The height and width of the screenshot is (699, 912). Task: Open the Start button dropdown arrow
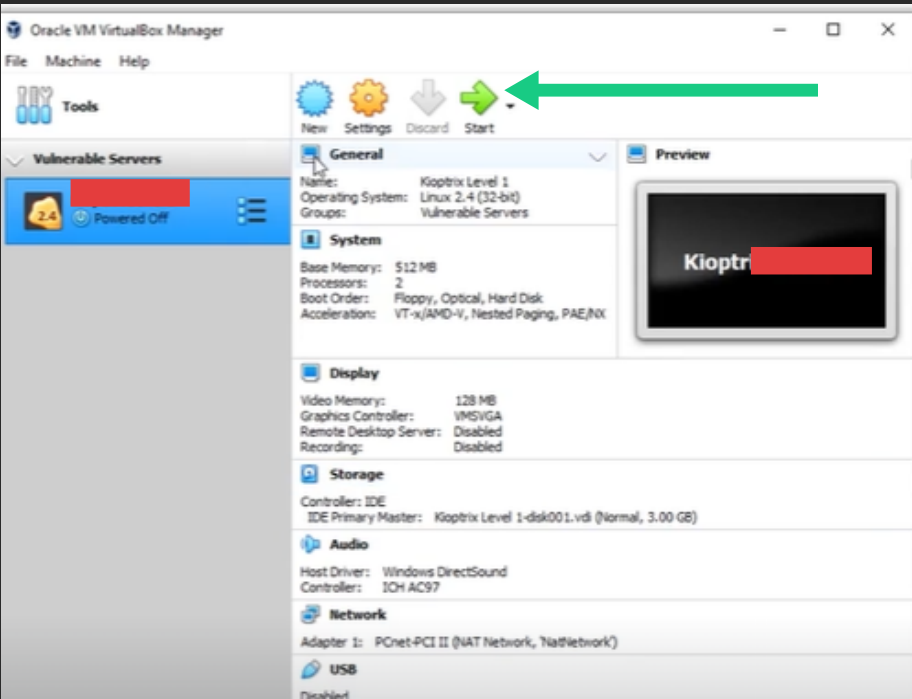point(510,106)
